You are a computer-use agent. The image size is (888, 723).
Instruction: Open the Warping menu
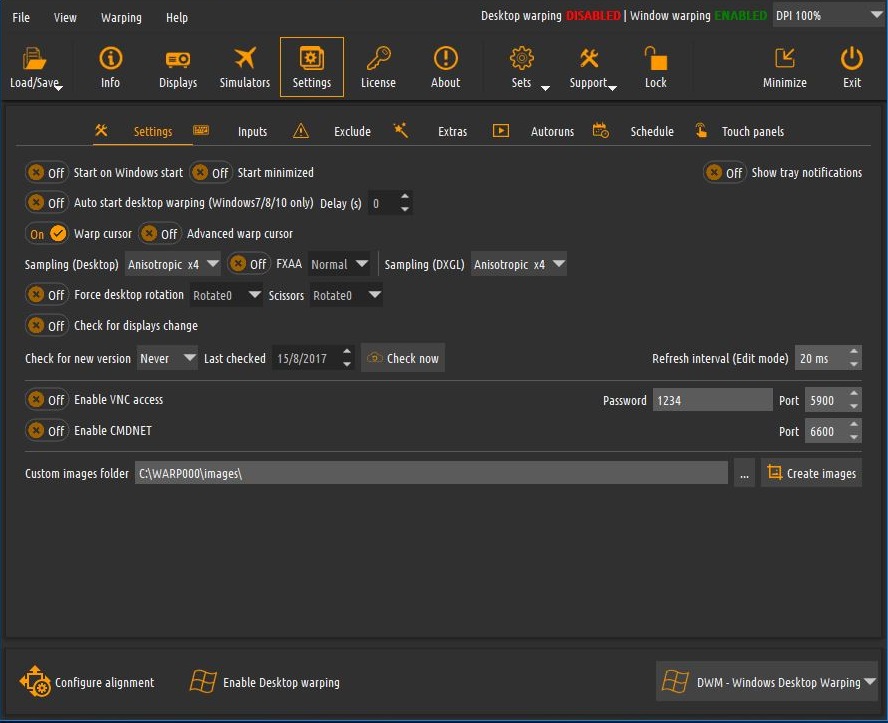[121, 18]
